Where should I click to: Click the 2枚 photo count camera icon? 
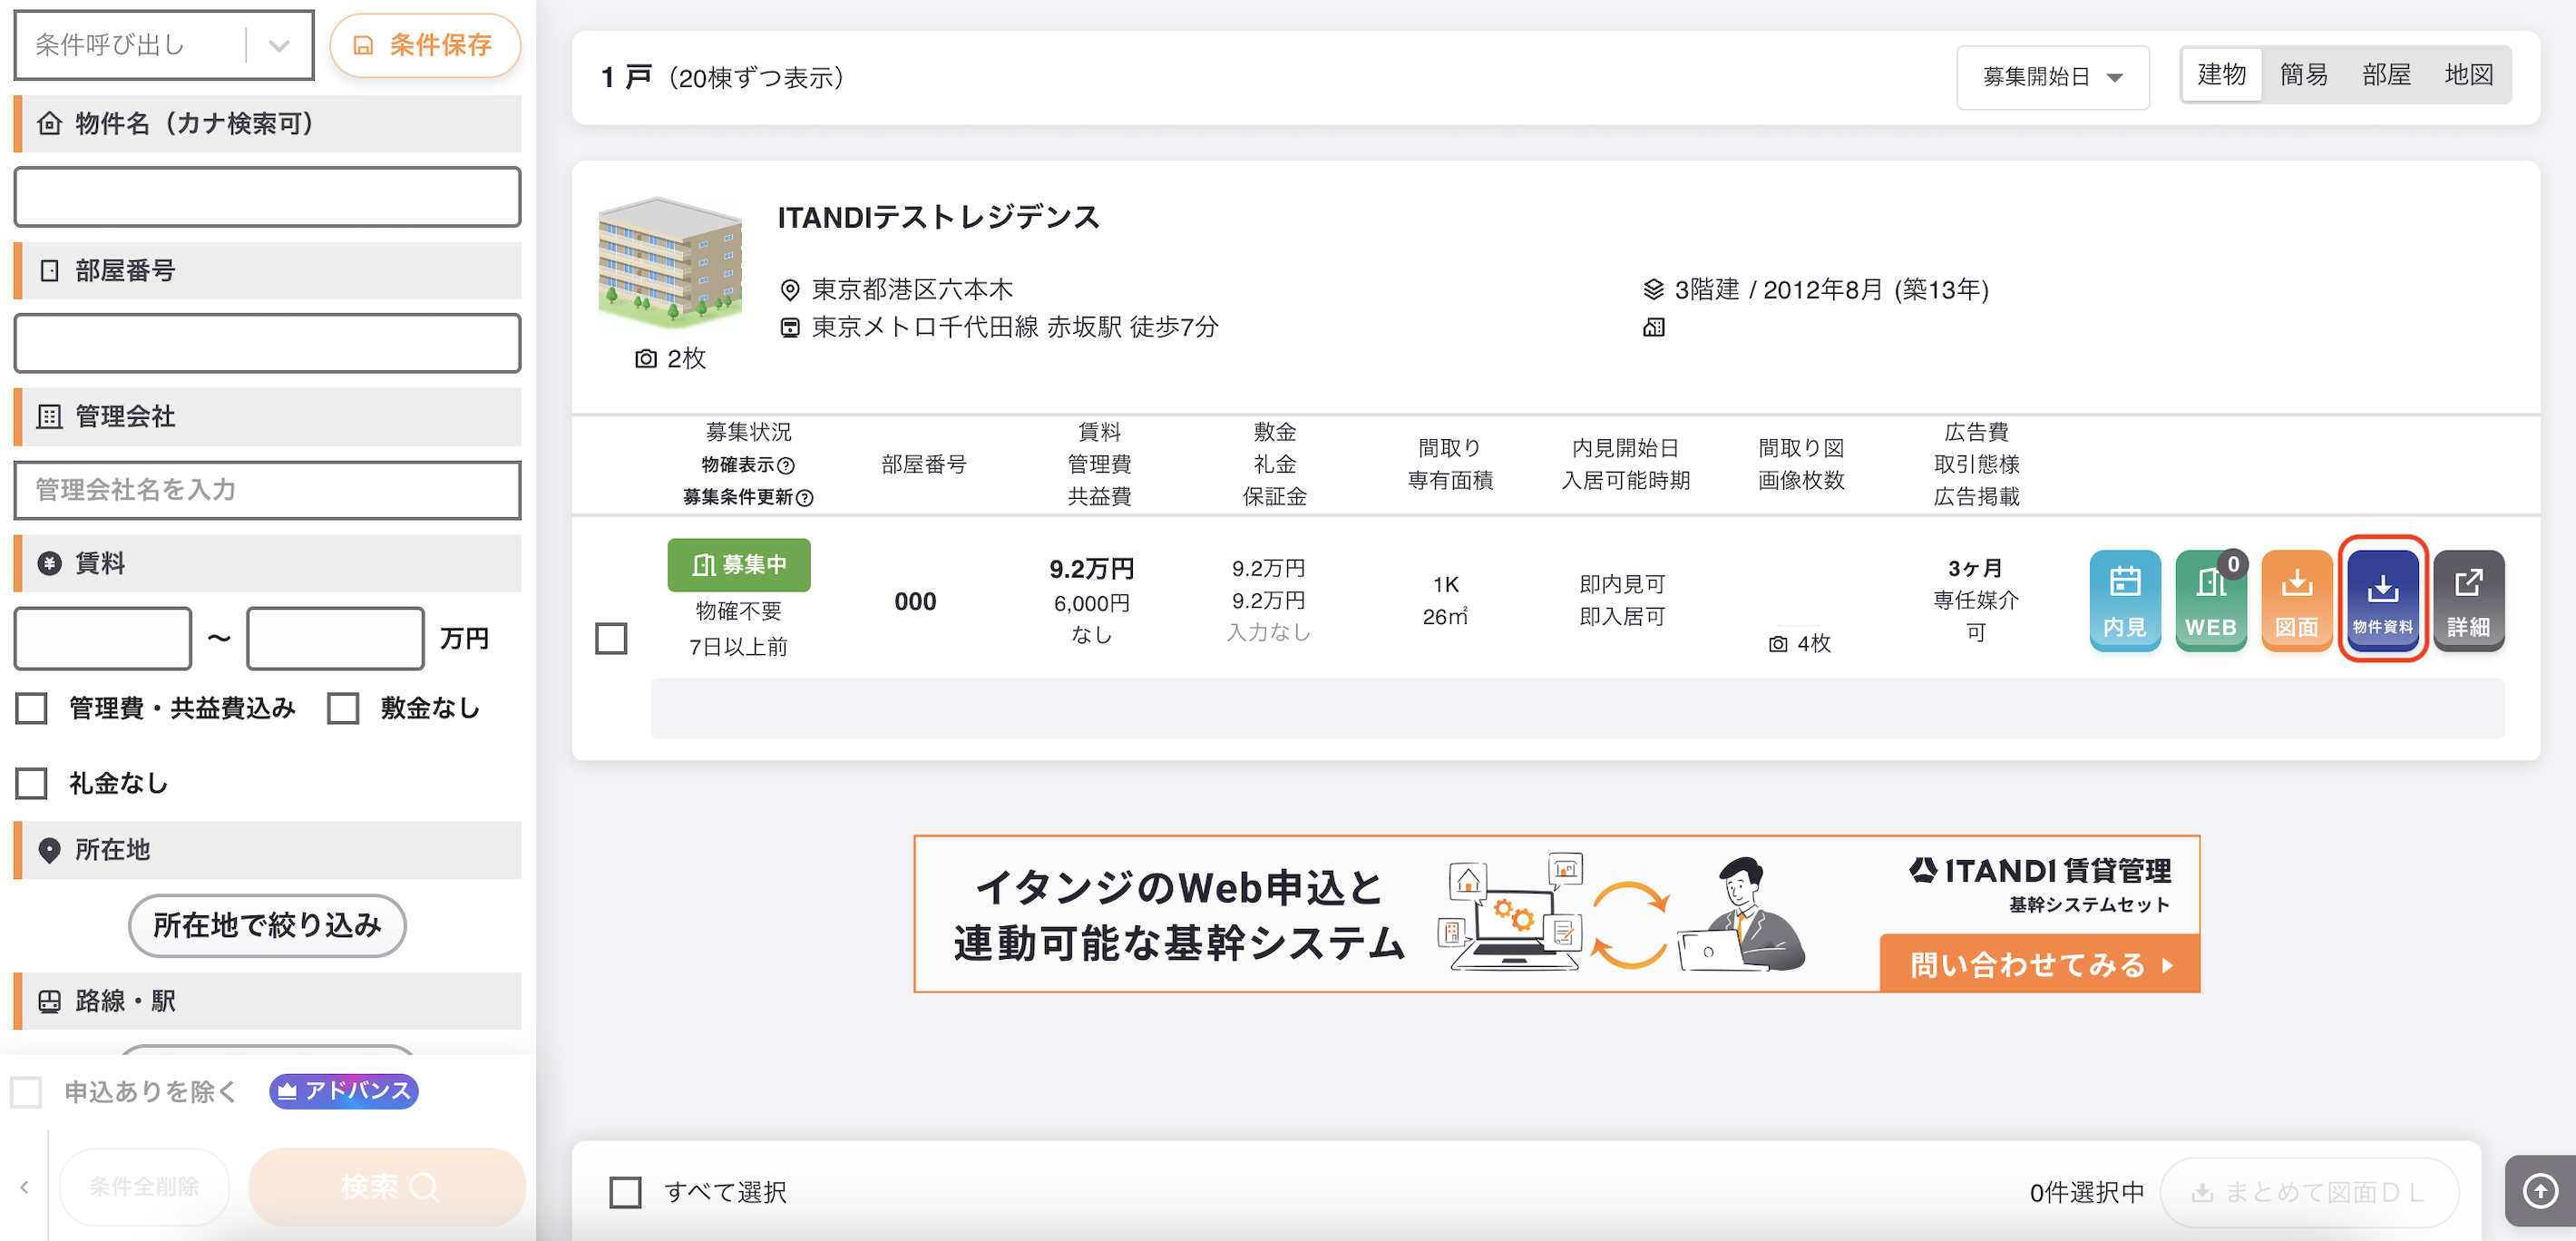point(646,358)
